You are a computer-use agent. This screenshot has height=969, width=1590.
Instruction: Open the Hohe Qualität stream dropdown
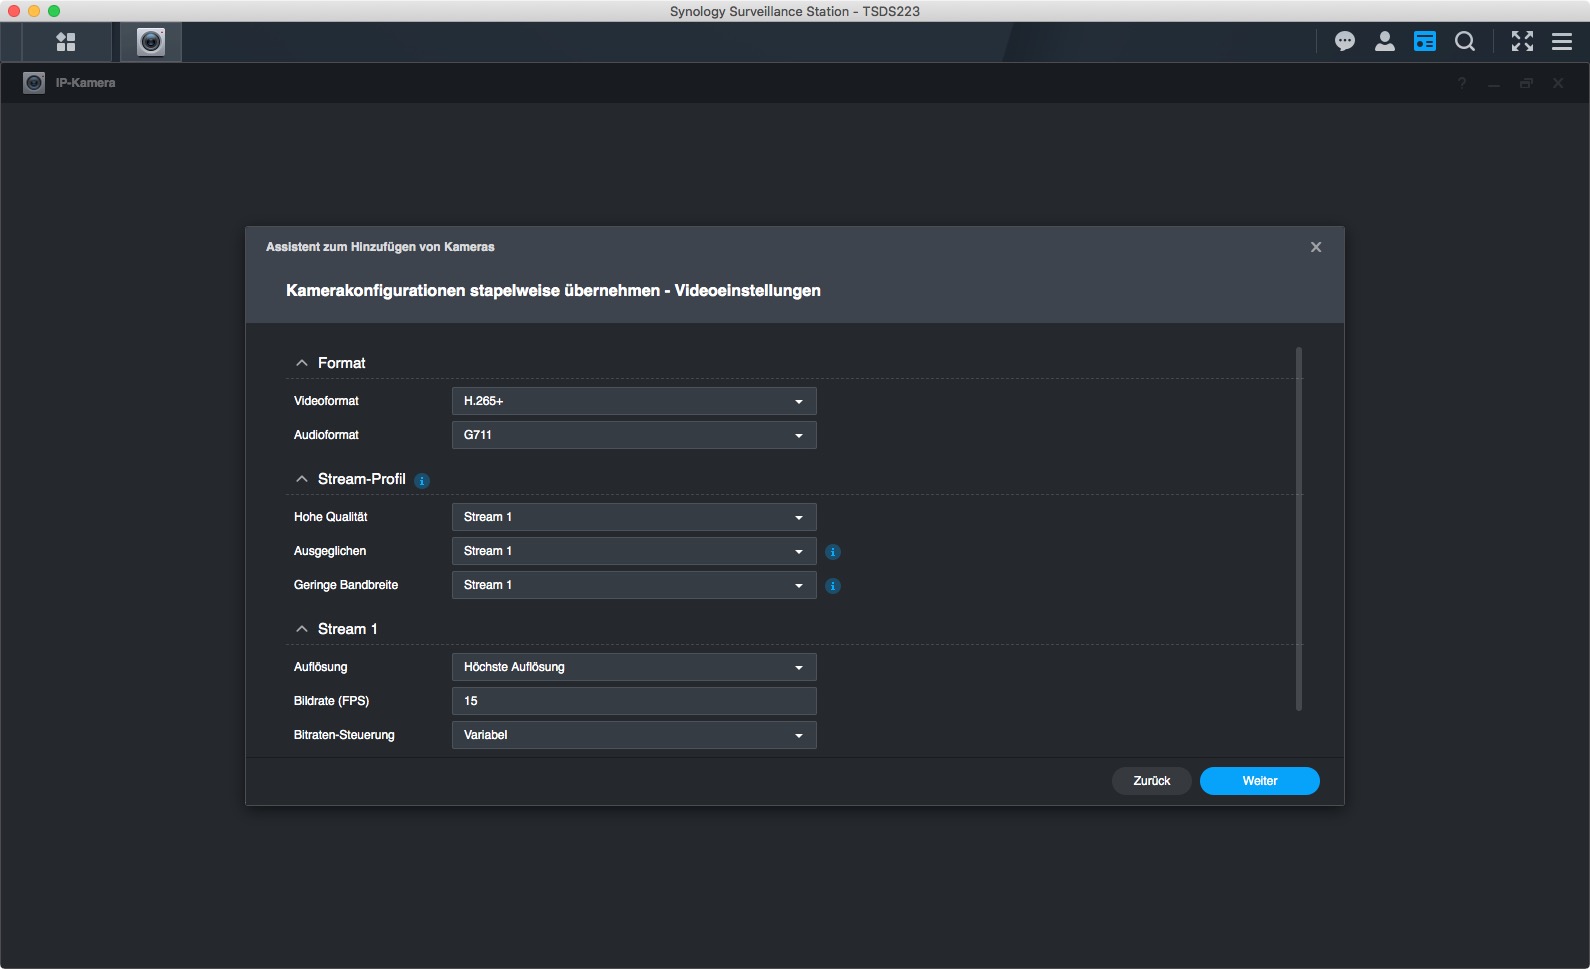point(634,517)
